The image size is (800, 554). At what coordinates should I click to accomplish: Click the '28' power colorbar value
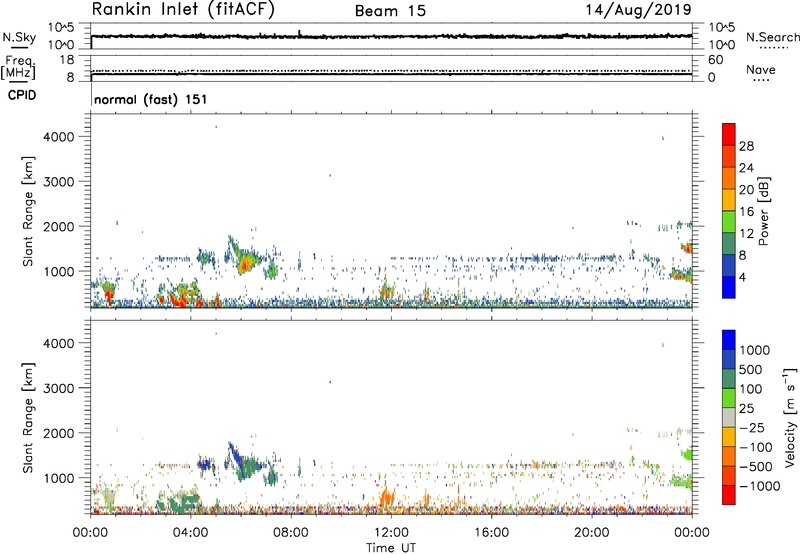746,146
